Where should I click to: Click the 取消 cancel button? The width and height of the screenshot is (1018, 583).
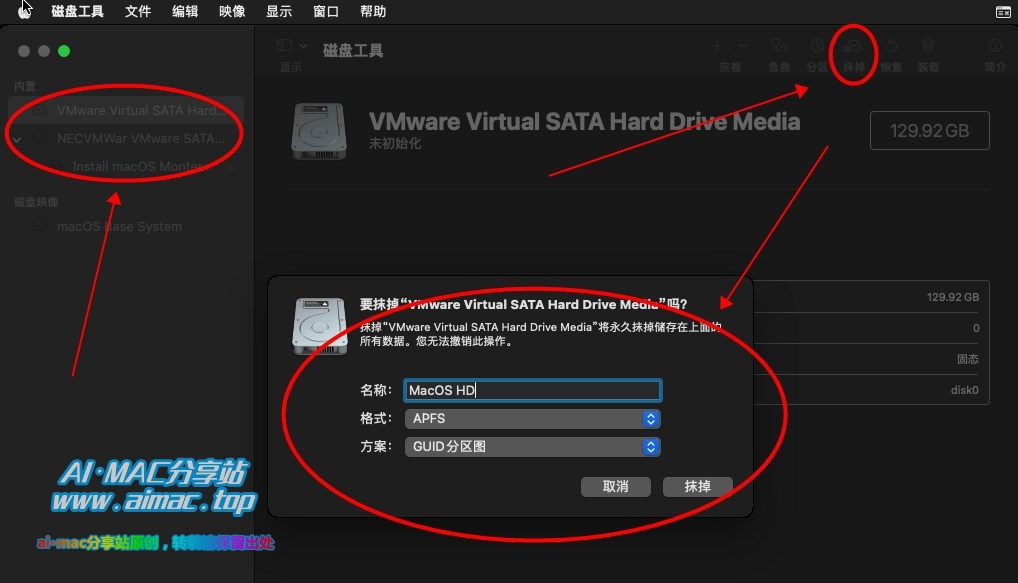tap(615, 486)
